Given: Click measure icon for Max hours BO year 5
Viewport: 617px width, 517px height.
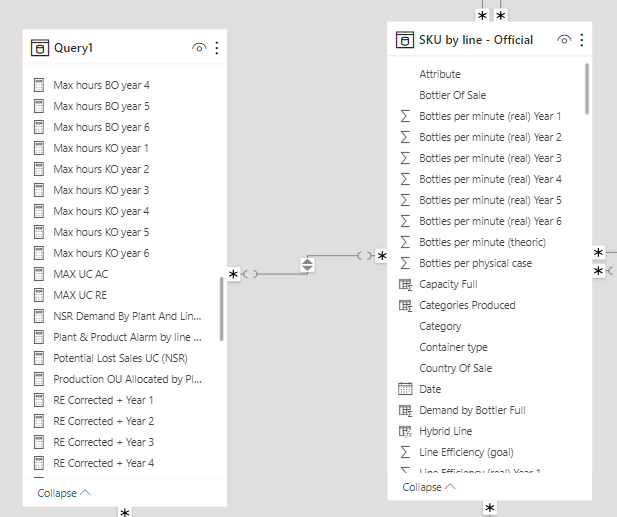Looking at the screenshot, I should pyautogui.click(x=39, y=106).
